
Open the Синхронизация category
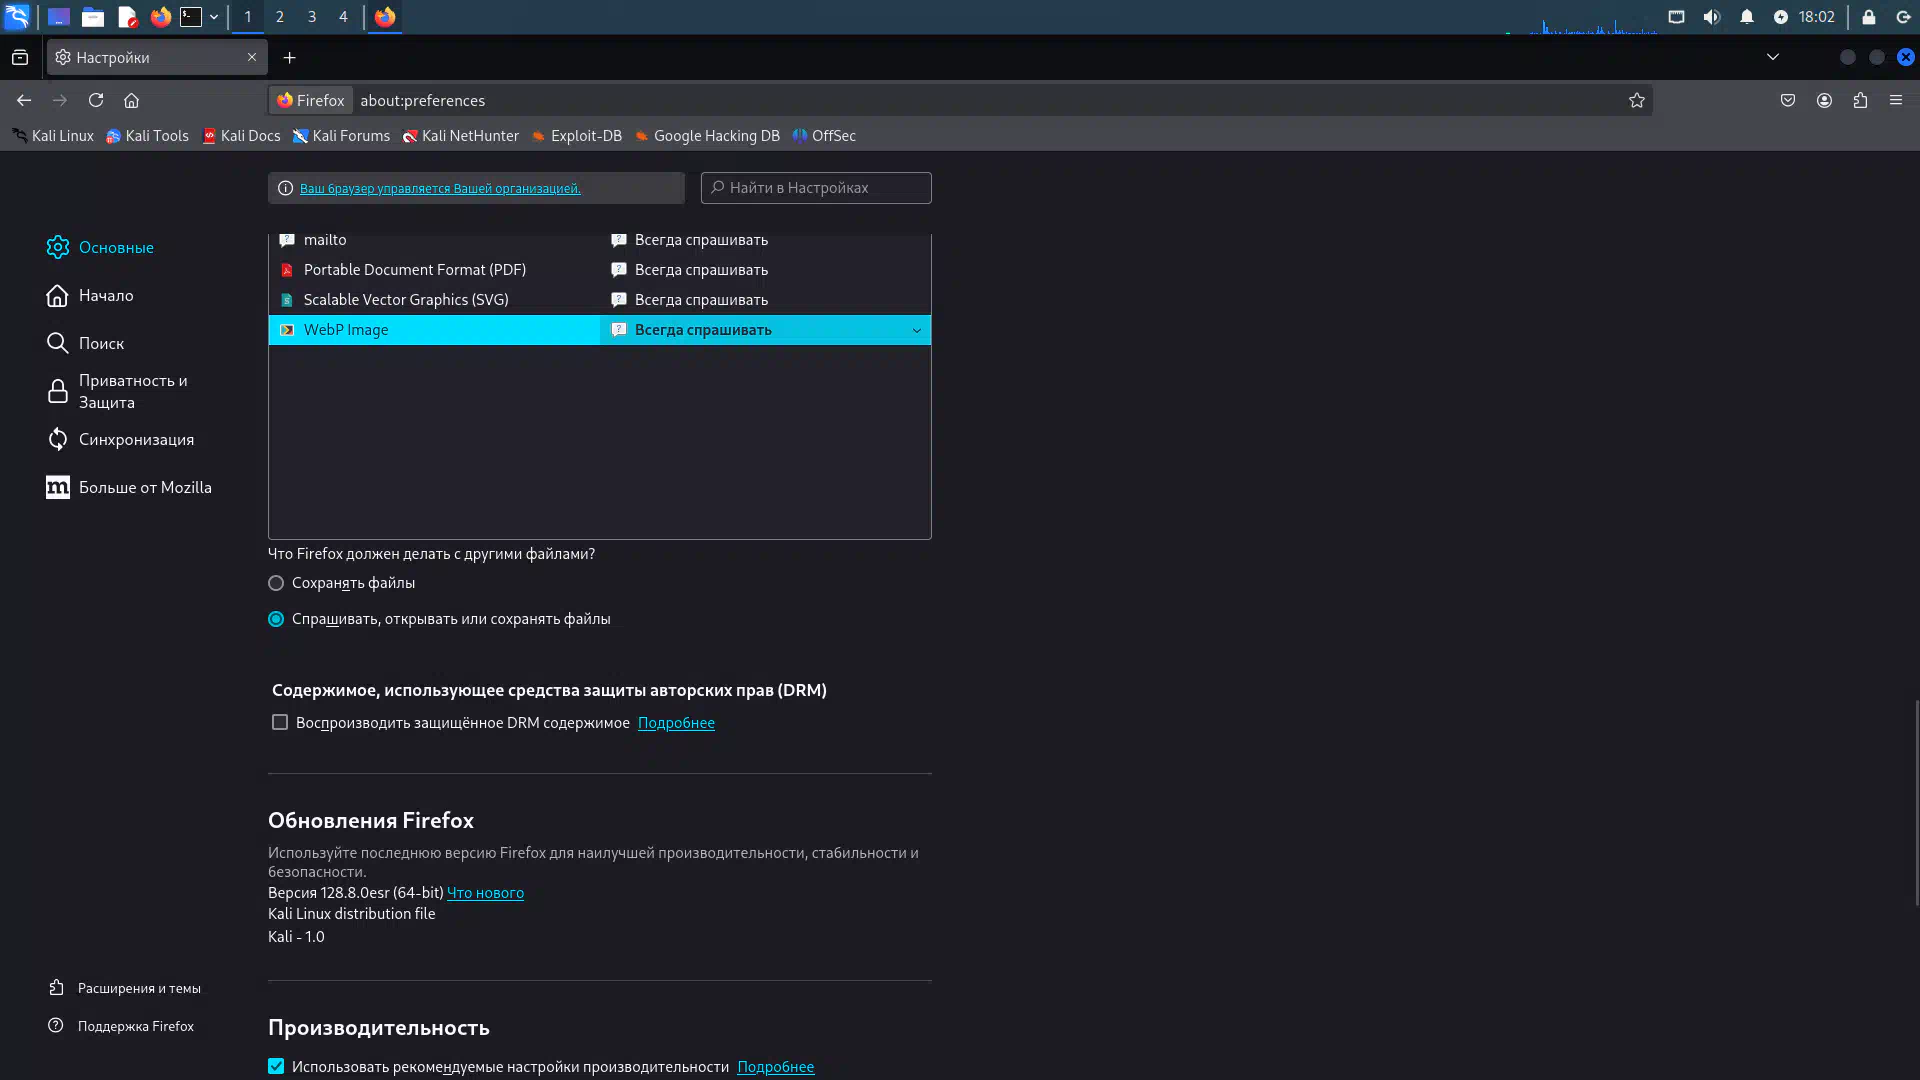[120, 439]
